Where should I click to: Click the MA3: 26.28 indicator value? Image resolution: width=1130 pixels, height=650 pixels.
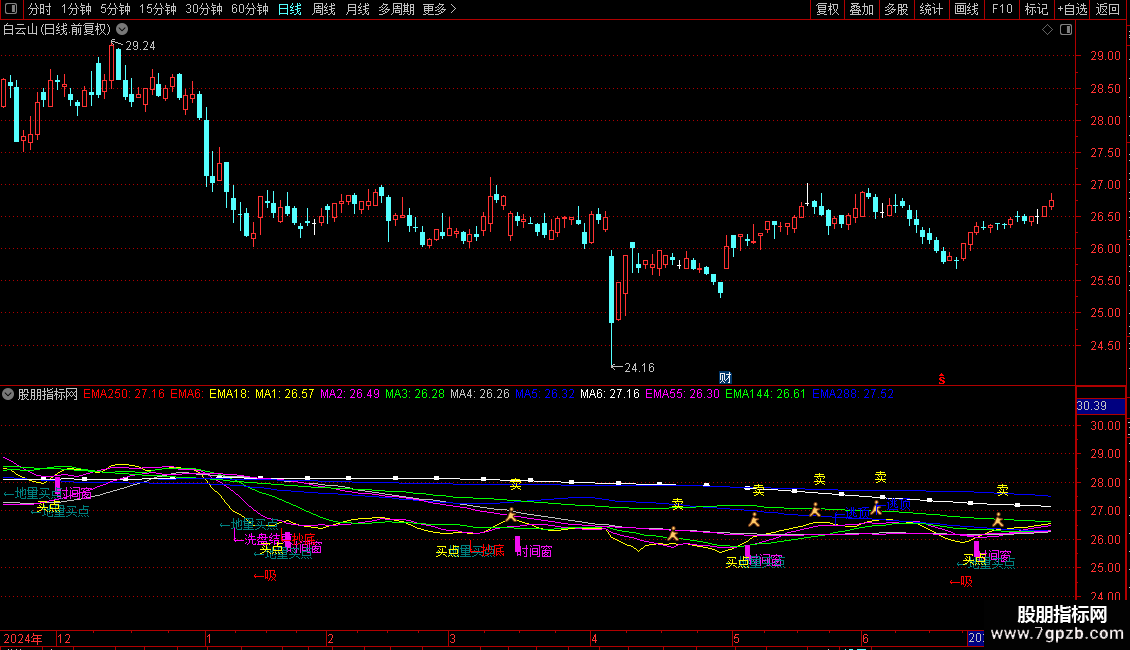pos(414,394)
